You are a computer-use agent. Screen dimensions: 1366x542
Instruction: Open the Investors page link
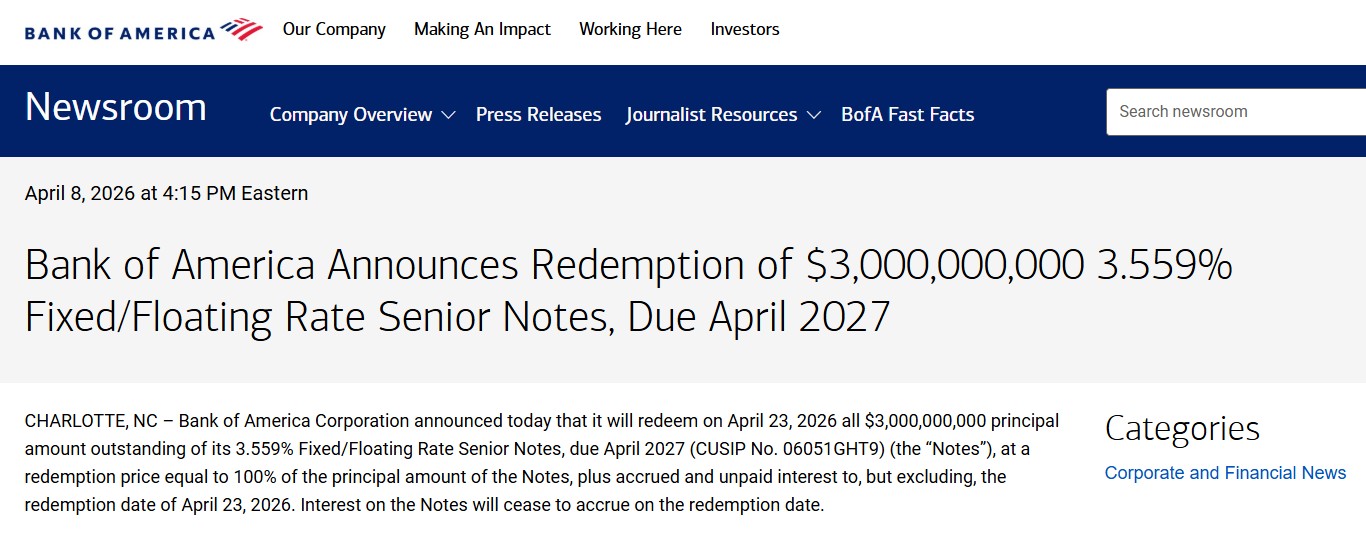pos(745,29)
